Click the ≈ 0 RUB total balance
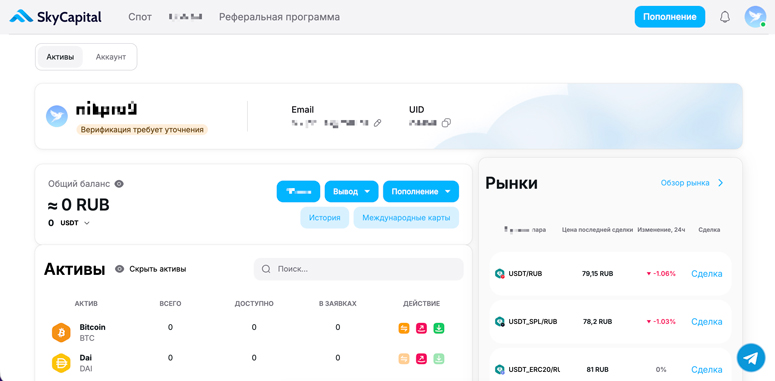775x381 pixels. click(79, 205)
